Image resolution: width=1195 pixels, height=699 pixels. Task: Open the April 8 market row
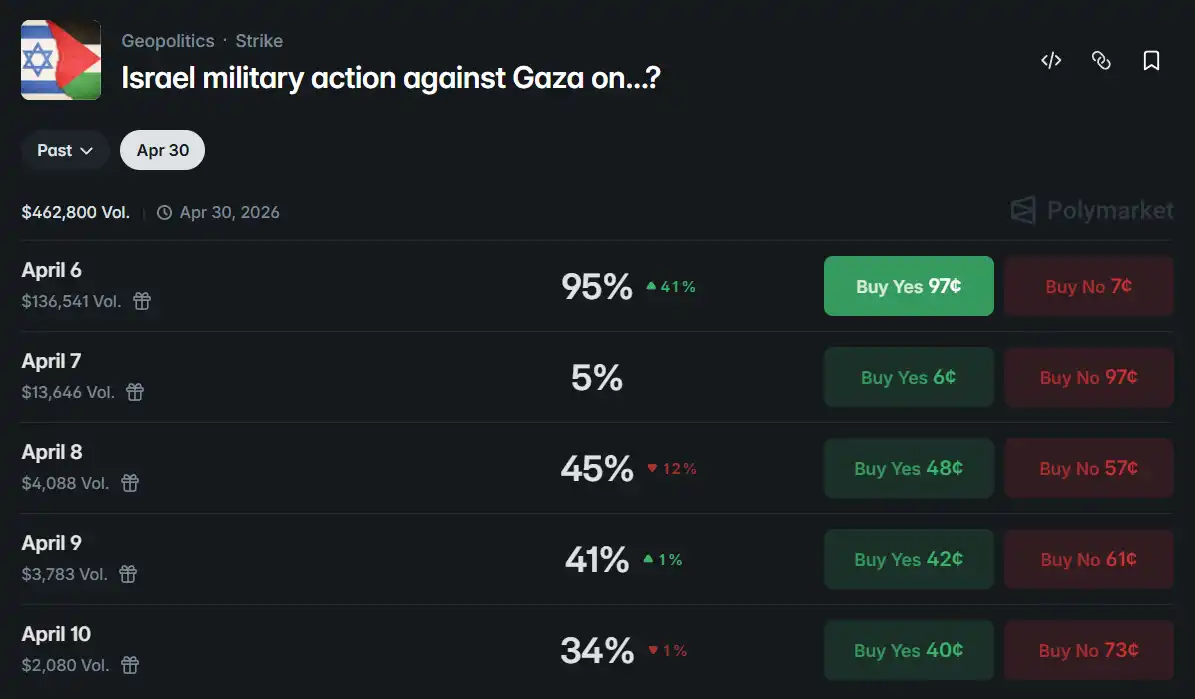52,452
